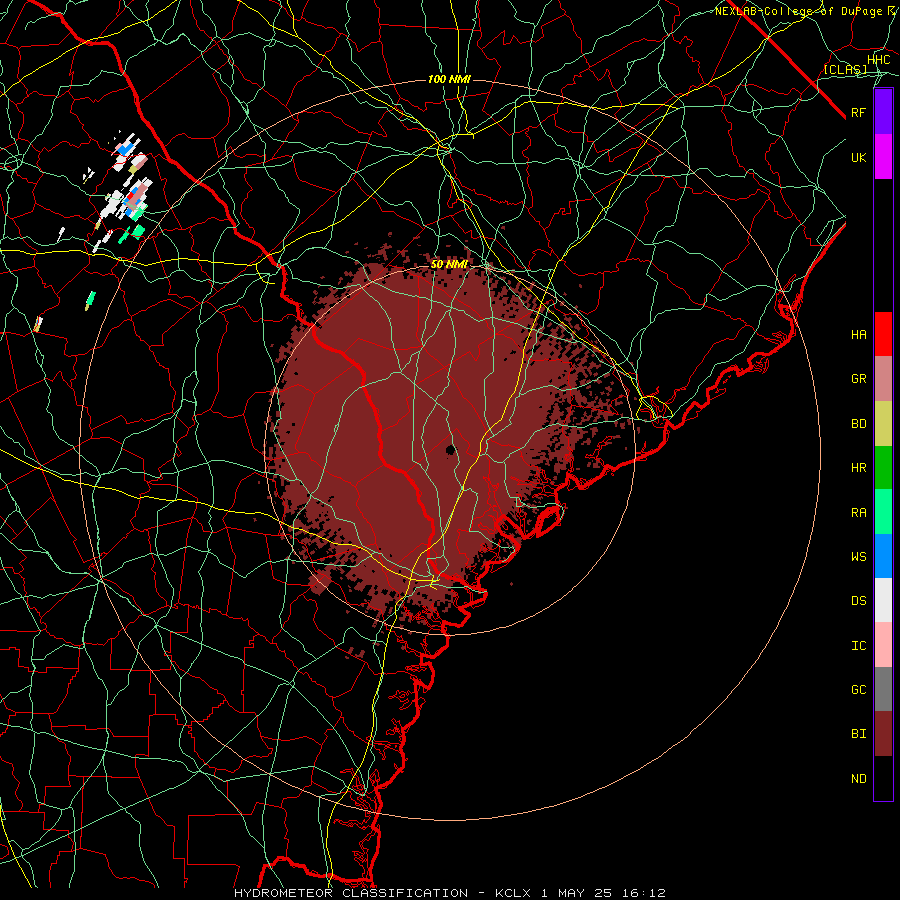Viewport: 900px width, 900px height.
Task: Click the dark brown BI legend swatch
Action: point(883,734)
